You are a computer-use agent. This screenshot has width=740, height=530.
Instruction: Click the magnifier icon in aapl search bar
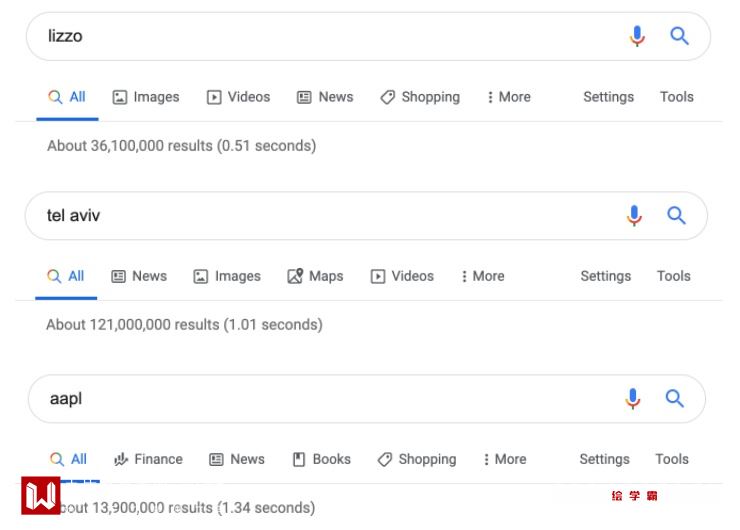[x=675, y=399]
